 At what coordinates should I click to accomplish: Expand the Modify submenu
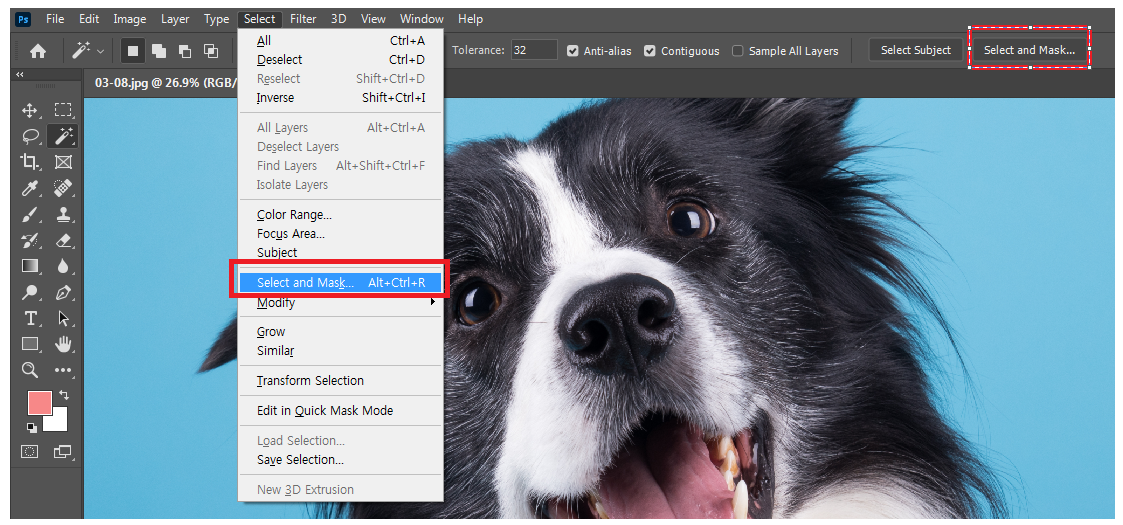tap(340, 303)
